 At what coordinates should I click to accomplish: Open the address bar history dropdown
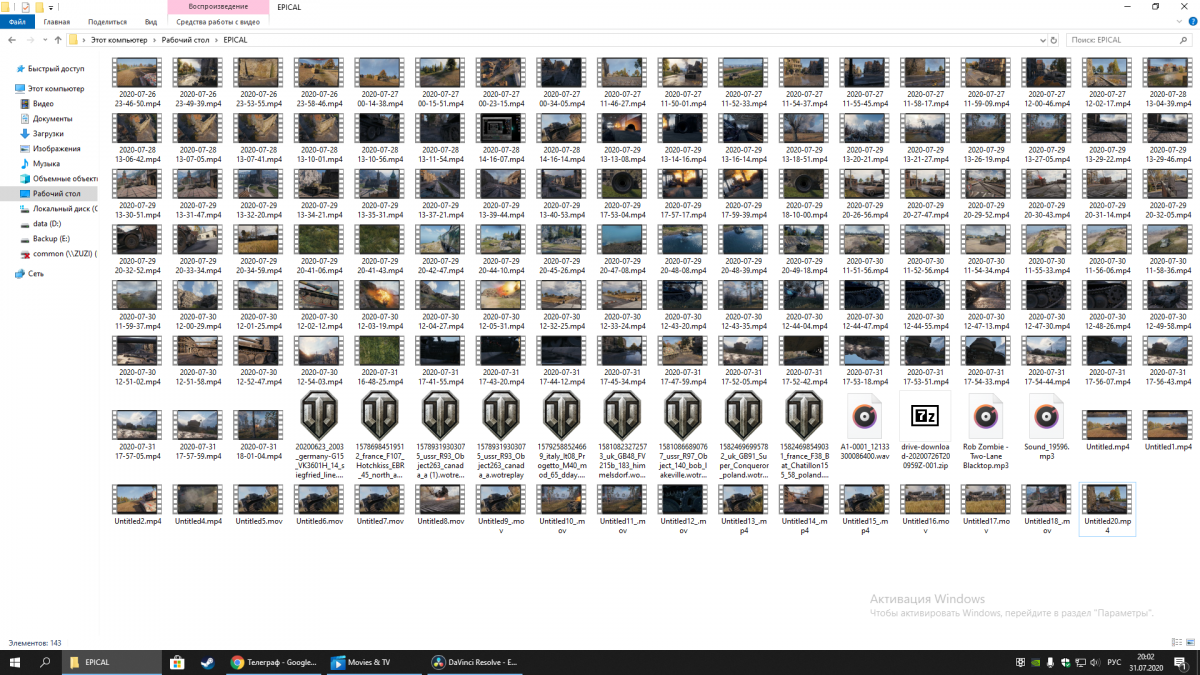(1041, 40)
